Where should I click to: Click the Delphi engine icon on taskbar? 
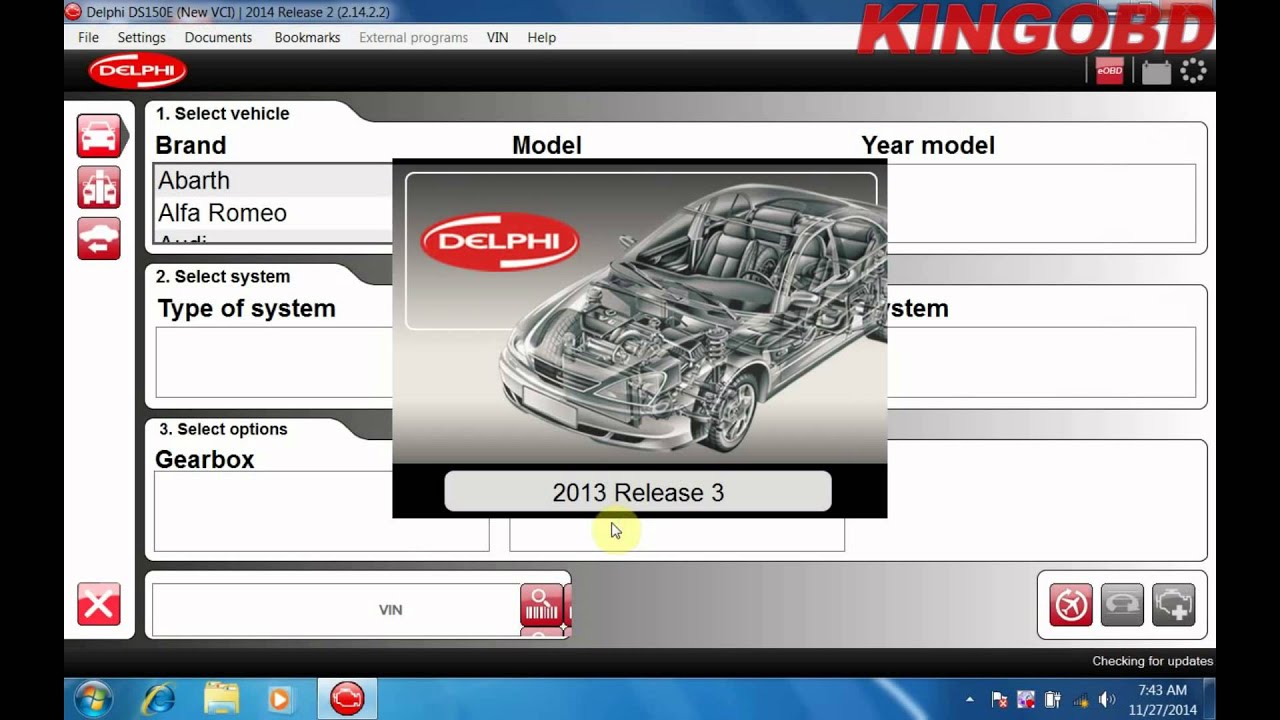tap(347, 698)
